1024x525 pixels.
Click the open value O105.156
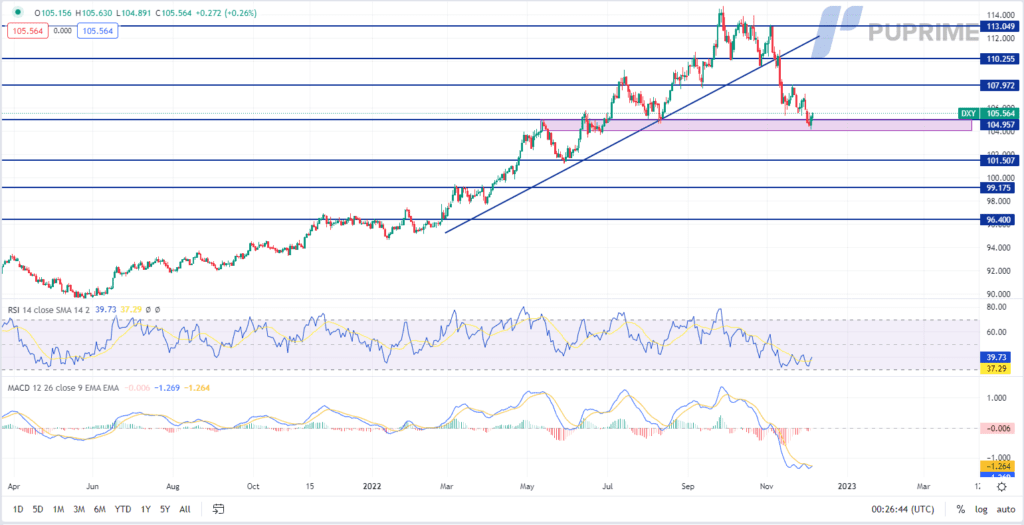coord(54,13)
